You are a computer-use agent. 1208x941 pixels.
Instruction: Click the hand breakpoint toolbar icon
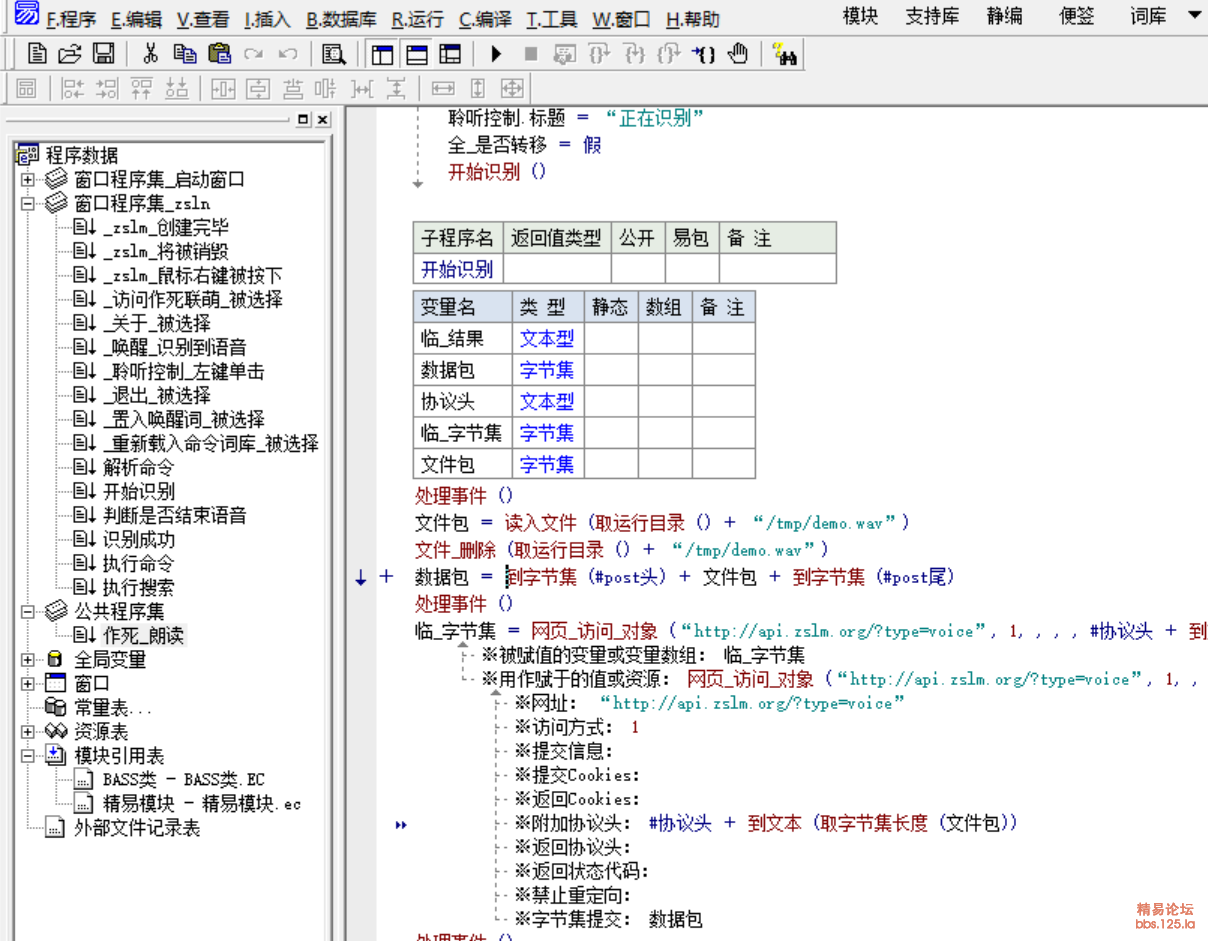click(738, 54)
